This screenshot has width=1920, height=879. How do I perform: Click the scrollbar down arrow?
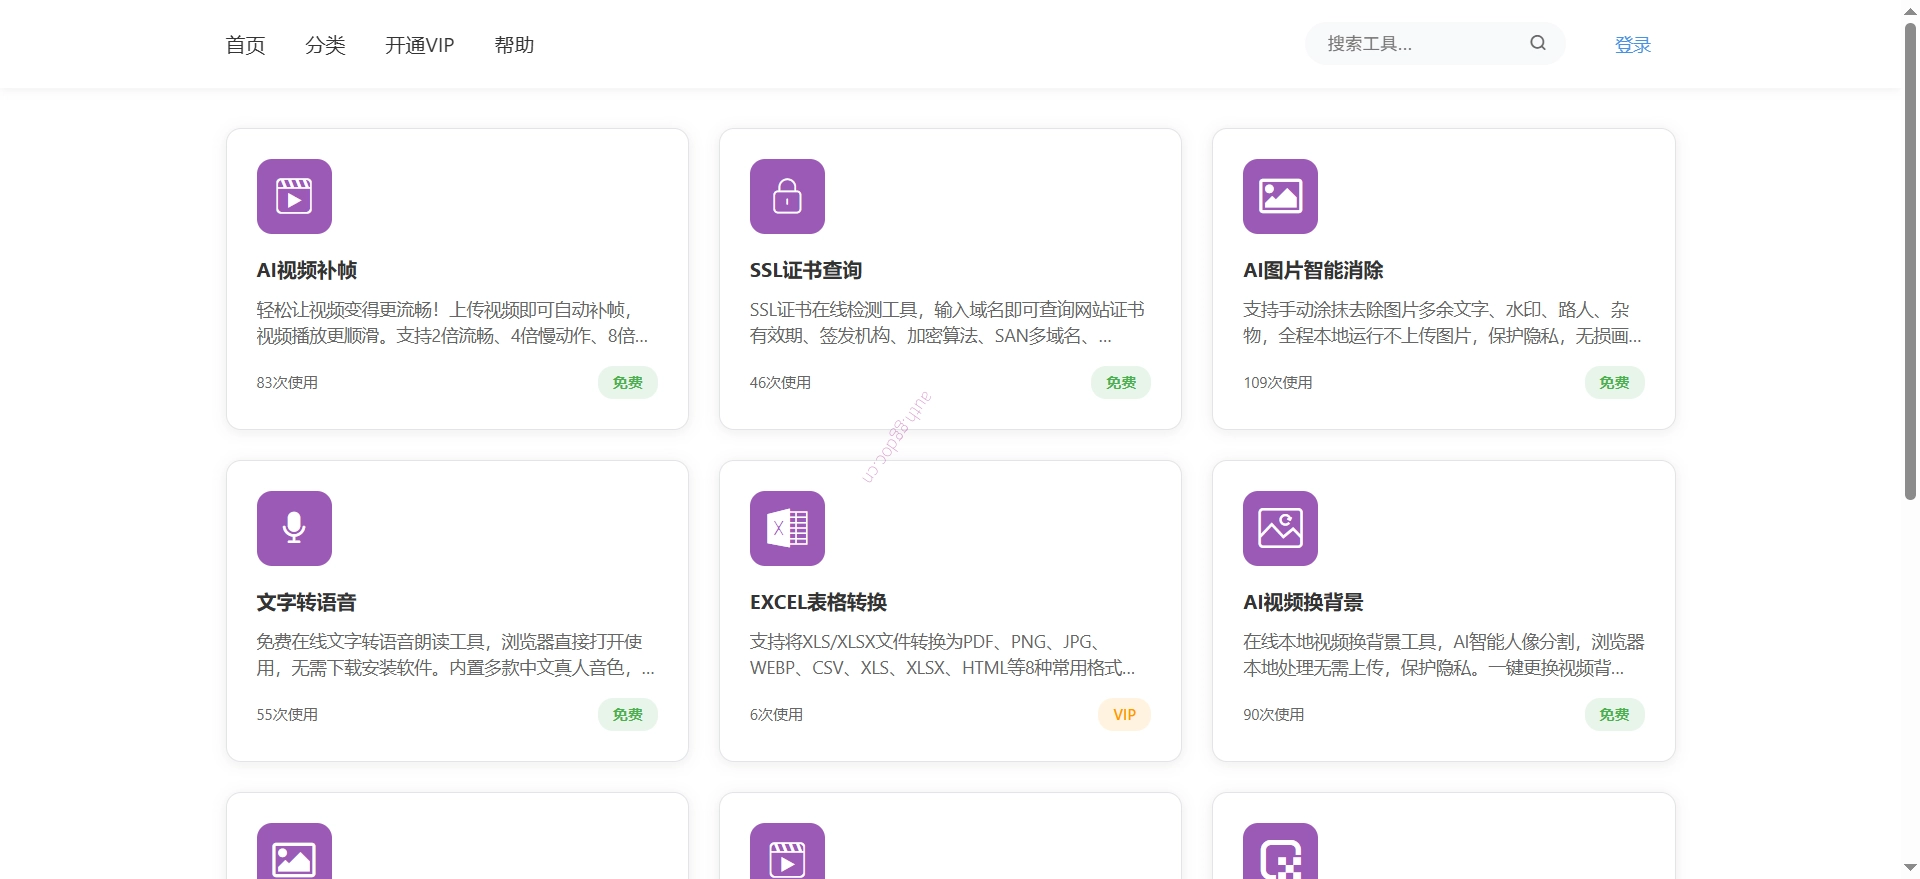pos(1910,868)
